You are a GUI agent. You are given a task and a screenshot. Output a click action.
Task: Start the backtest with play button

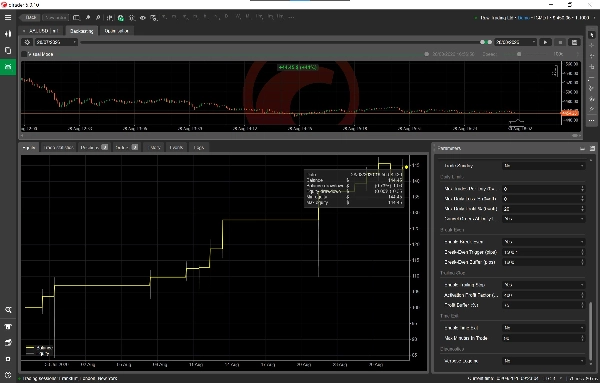pos(545,42)
